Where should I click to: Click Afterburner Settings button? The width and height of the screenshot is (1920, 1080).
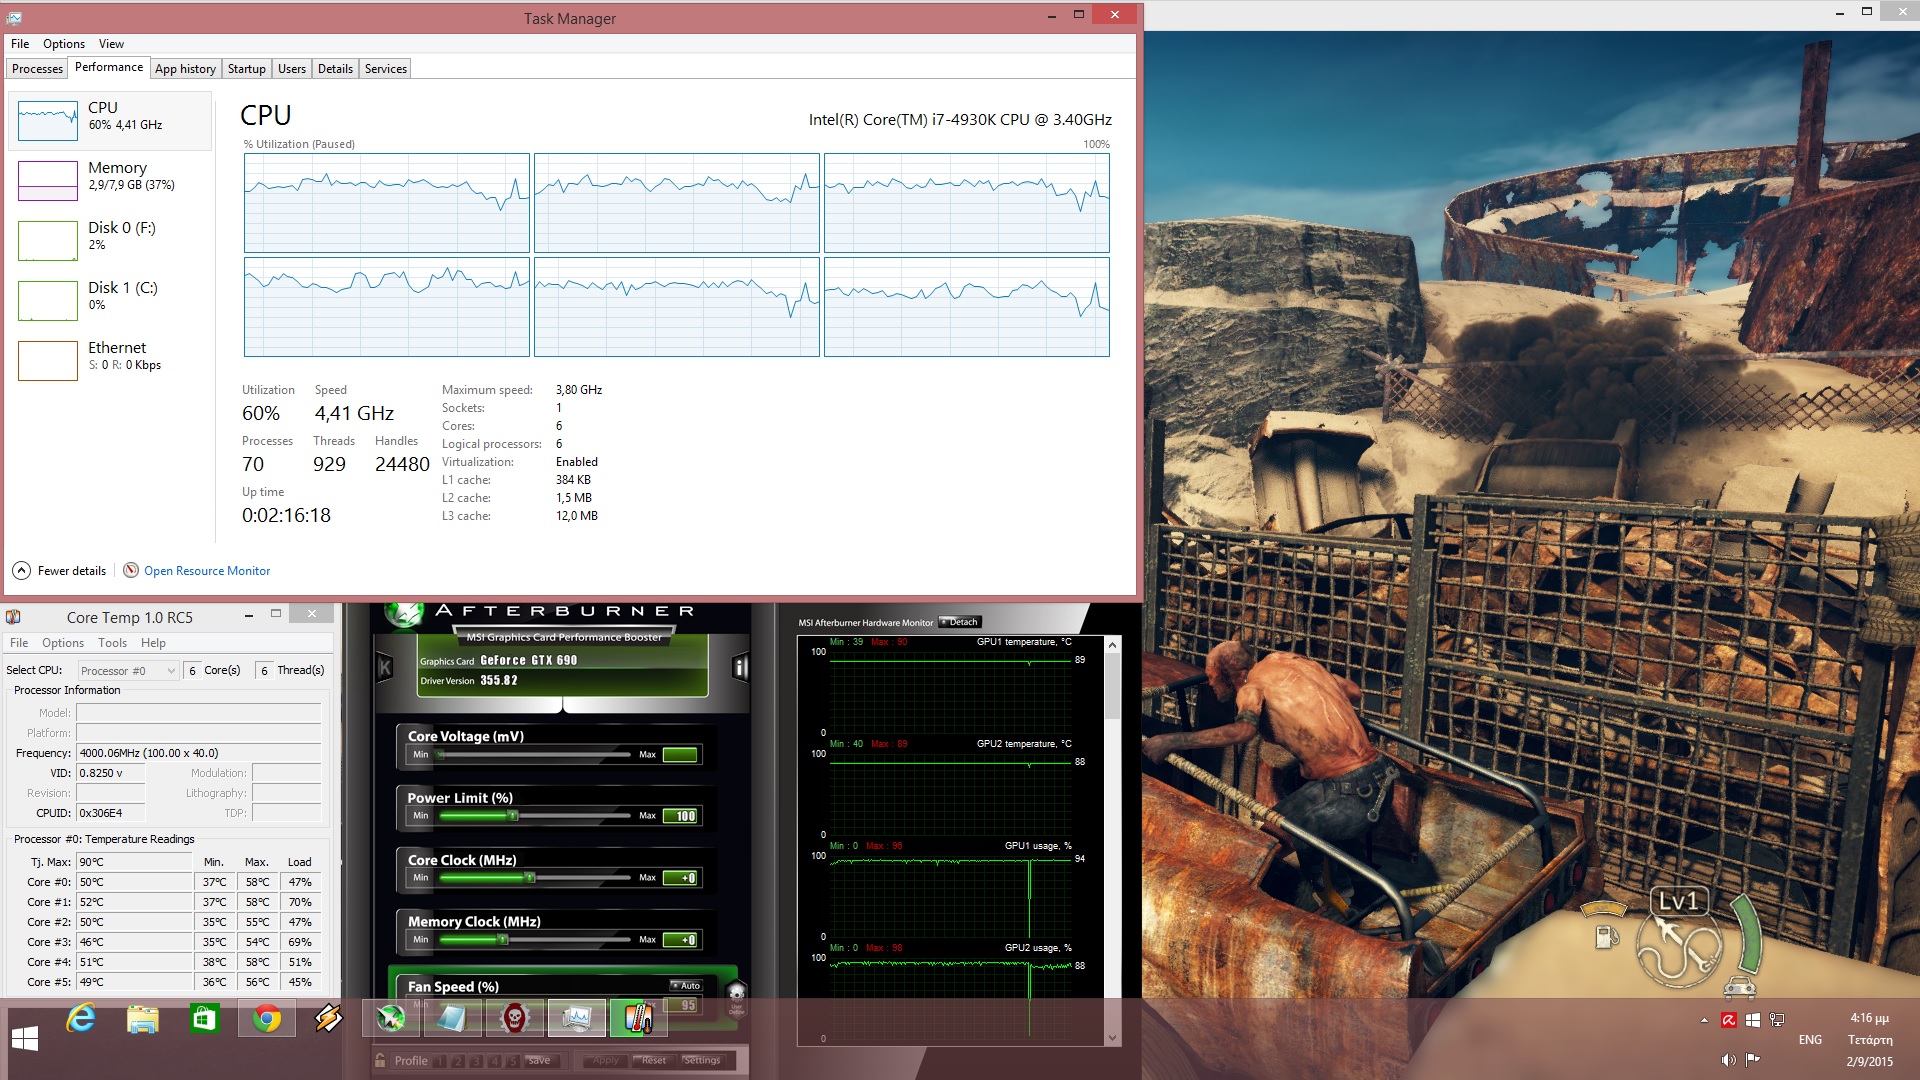(x=702, y=1060)
